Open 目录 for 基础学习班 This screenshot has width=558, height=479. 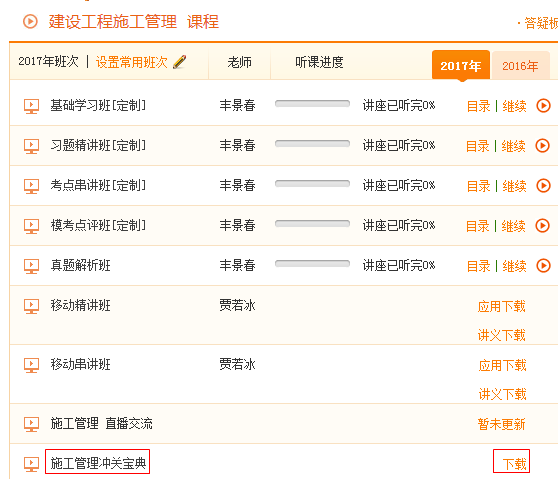click(x=478, y=106)
